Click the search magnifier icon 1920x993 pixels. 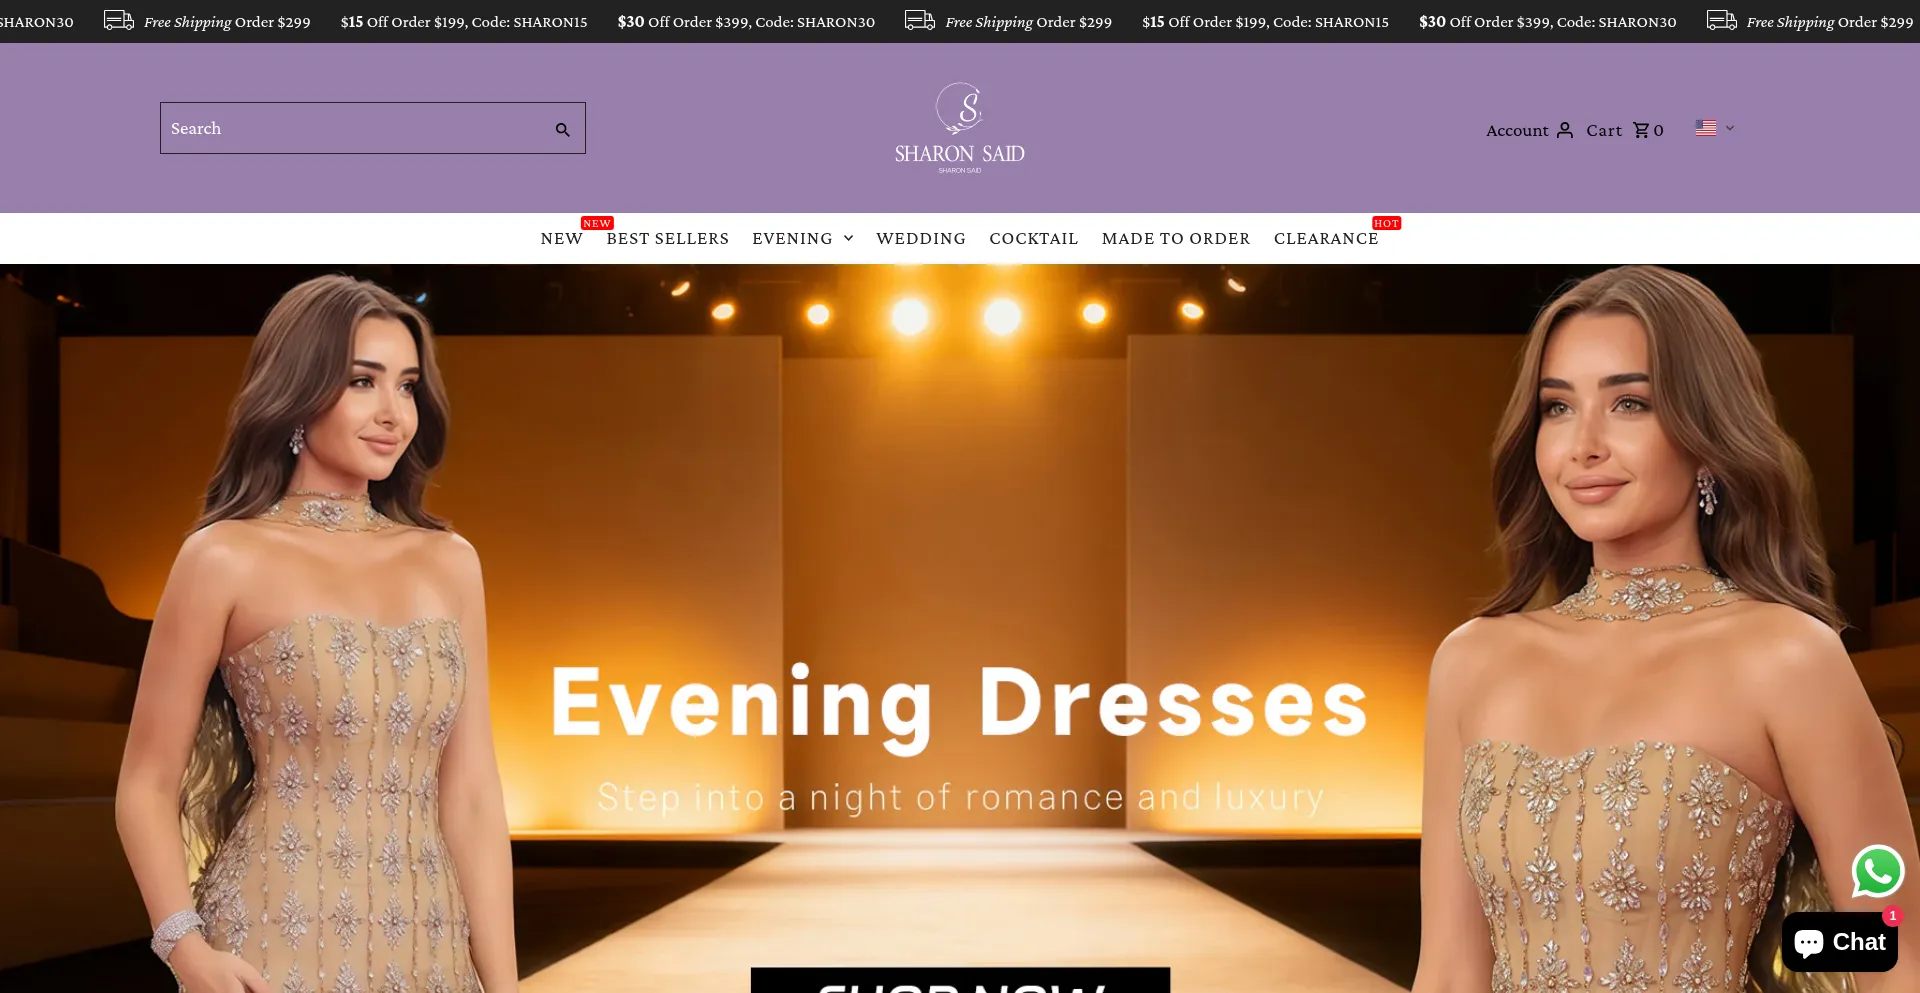(562, 127)
